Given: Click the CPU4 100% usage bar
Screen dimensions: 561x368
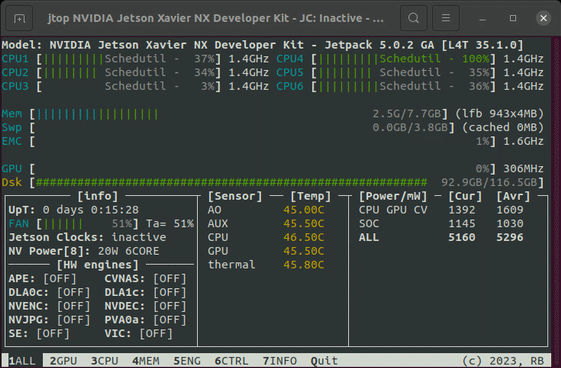Looking at the screenshot, I should click(x=404, y=59).
